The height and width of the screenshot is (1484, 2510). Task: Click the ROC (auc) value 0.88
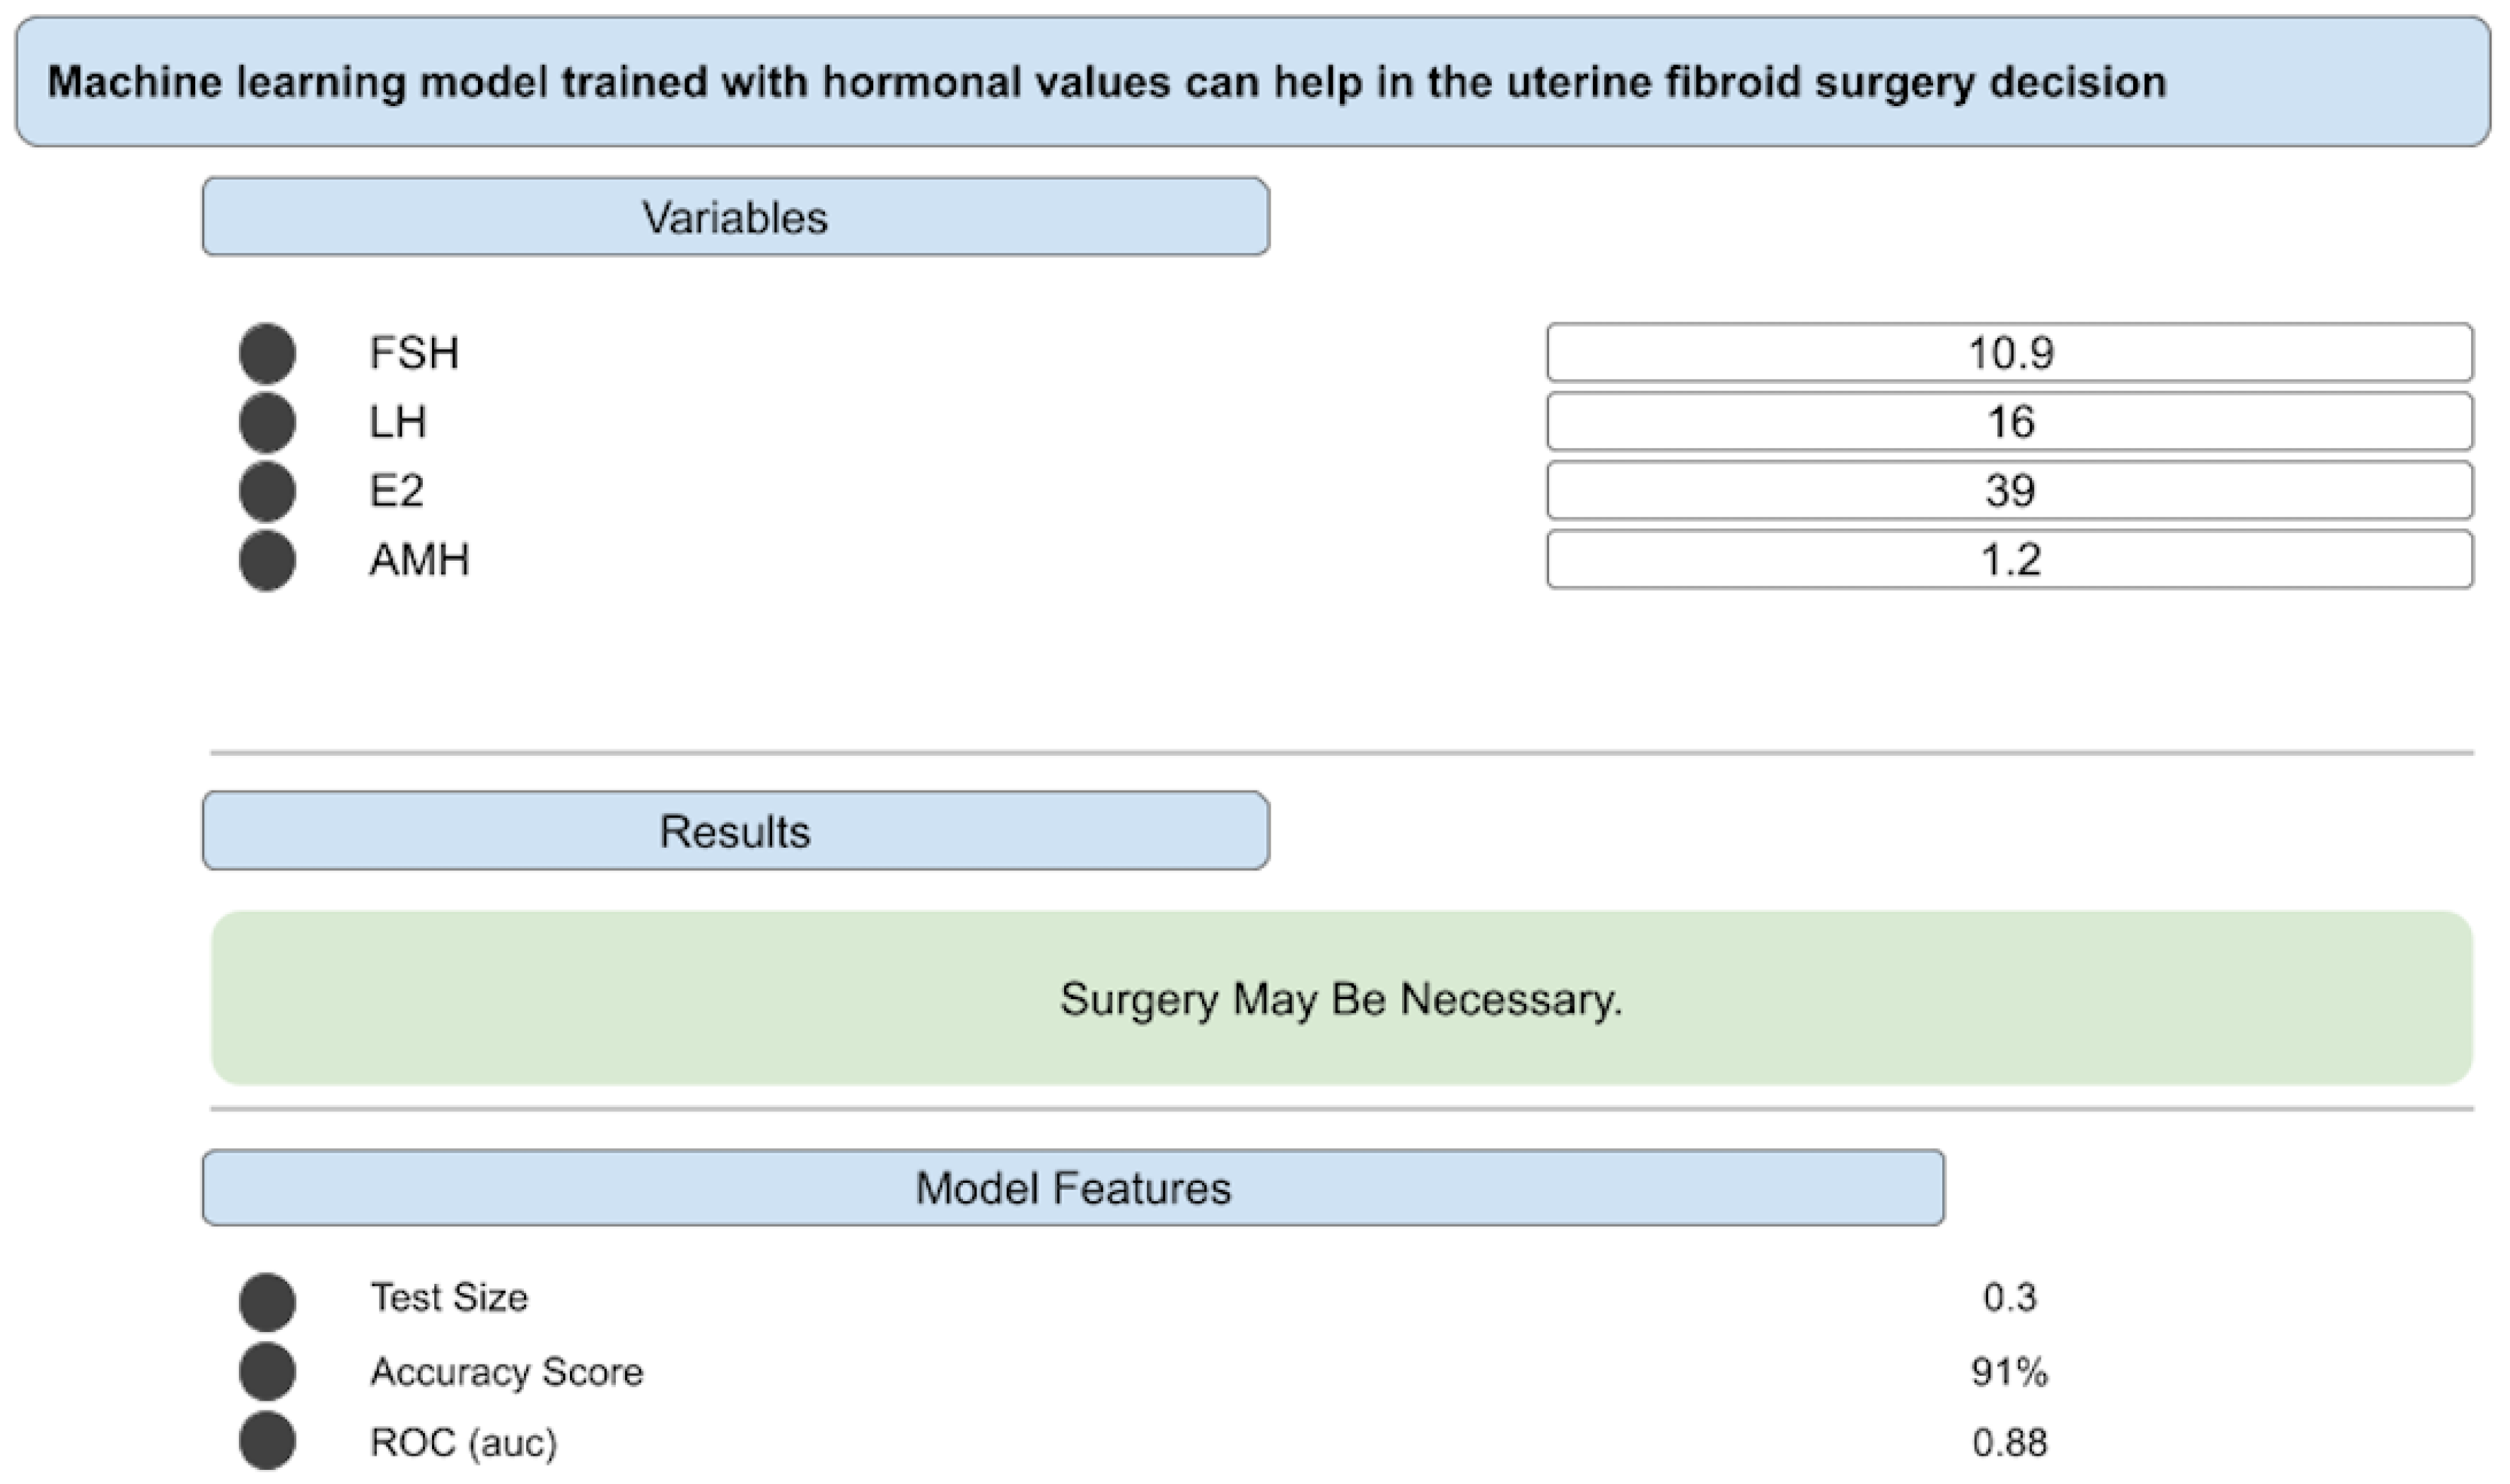(2009, 1442)
